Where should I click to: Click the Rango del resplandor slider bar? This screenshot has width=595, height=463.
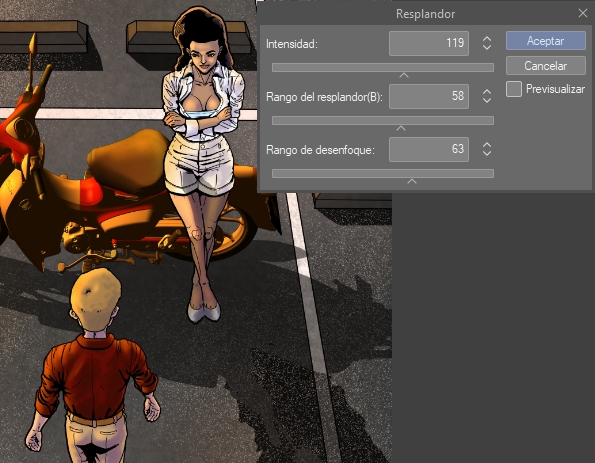(383, 121)
